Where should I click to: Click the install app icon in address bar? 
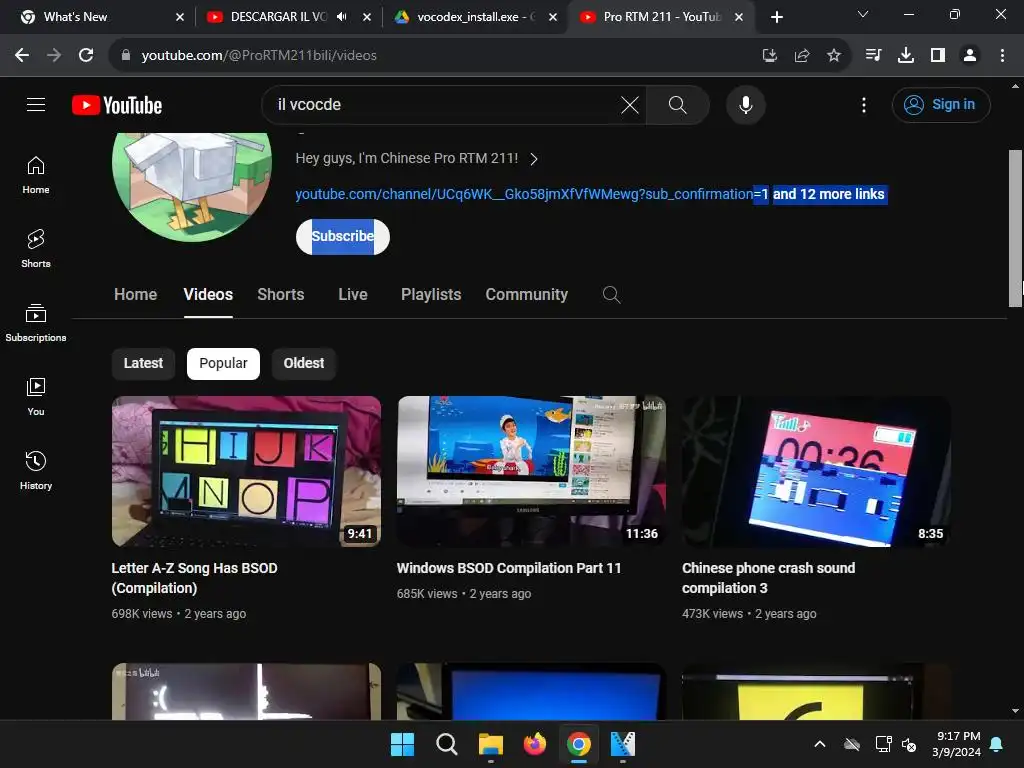769,56
